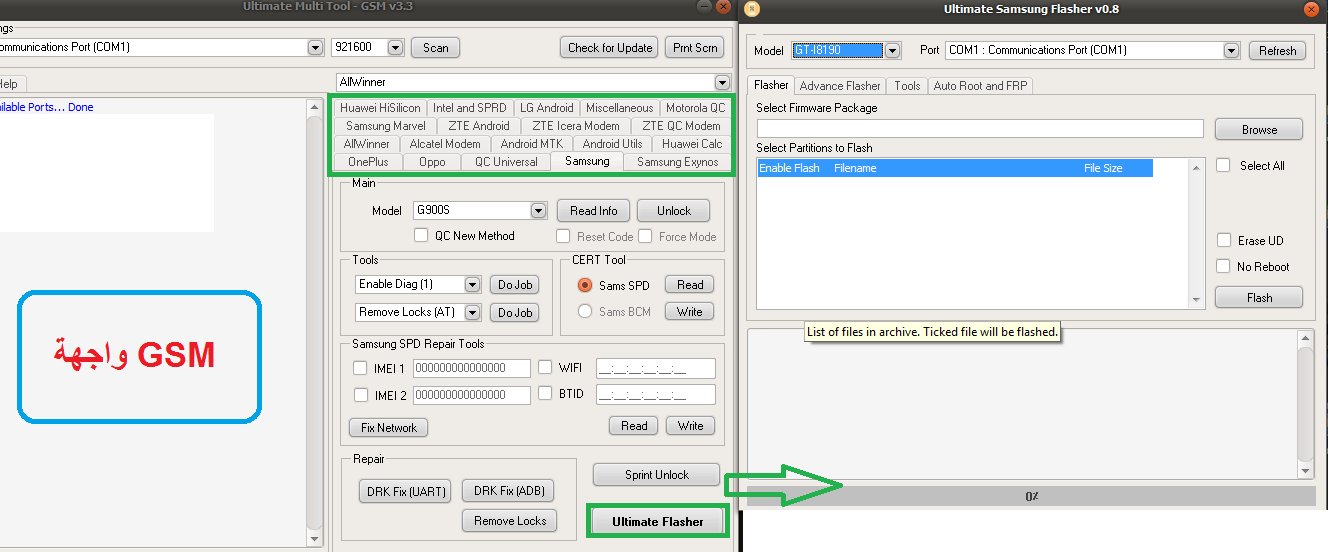The height and width of the screenshot is (552, 1328).
Task: Open the Auto Root and FRP tab
Action: click(x=981, y=86)
